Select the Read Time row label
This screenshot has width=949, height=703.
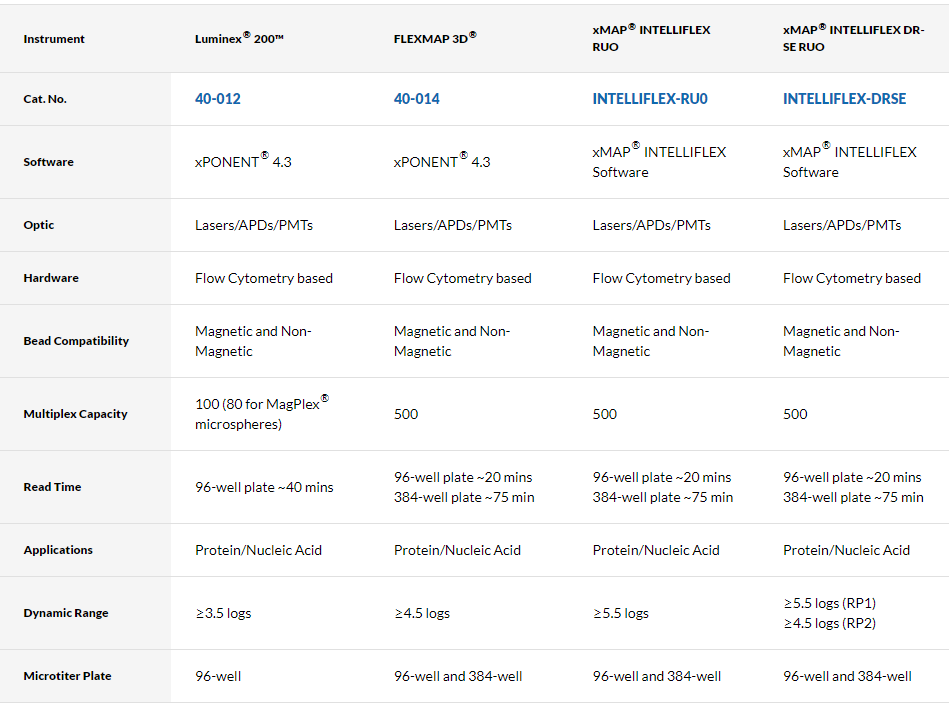pyautogui.click(x=52, y=487)
